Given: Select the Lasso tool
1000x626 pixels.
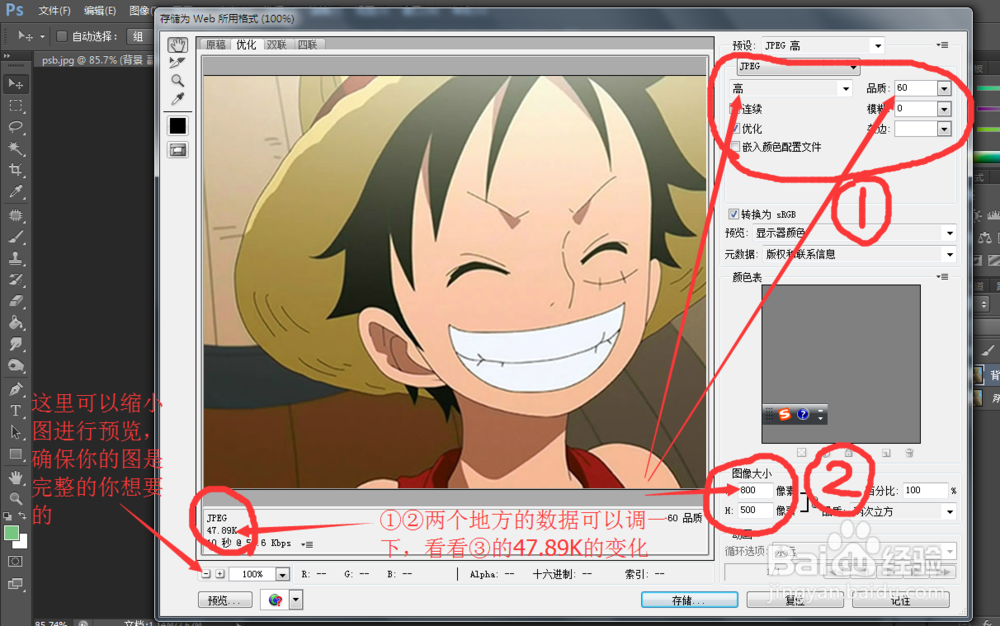Looking at the screenshot, I should click(x=15, y=127).
